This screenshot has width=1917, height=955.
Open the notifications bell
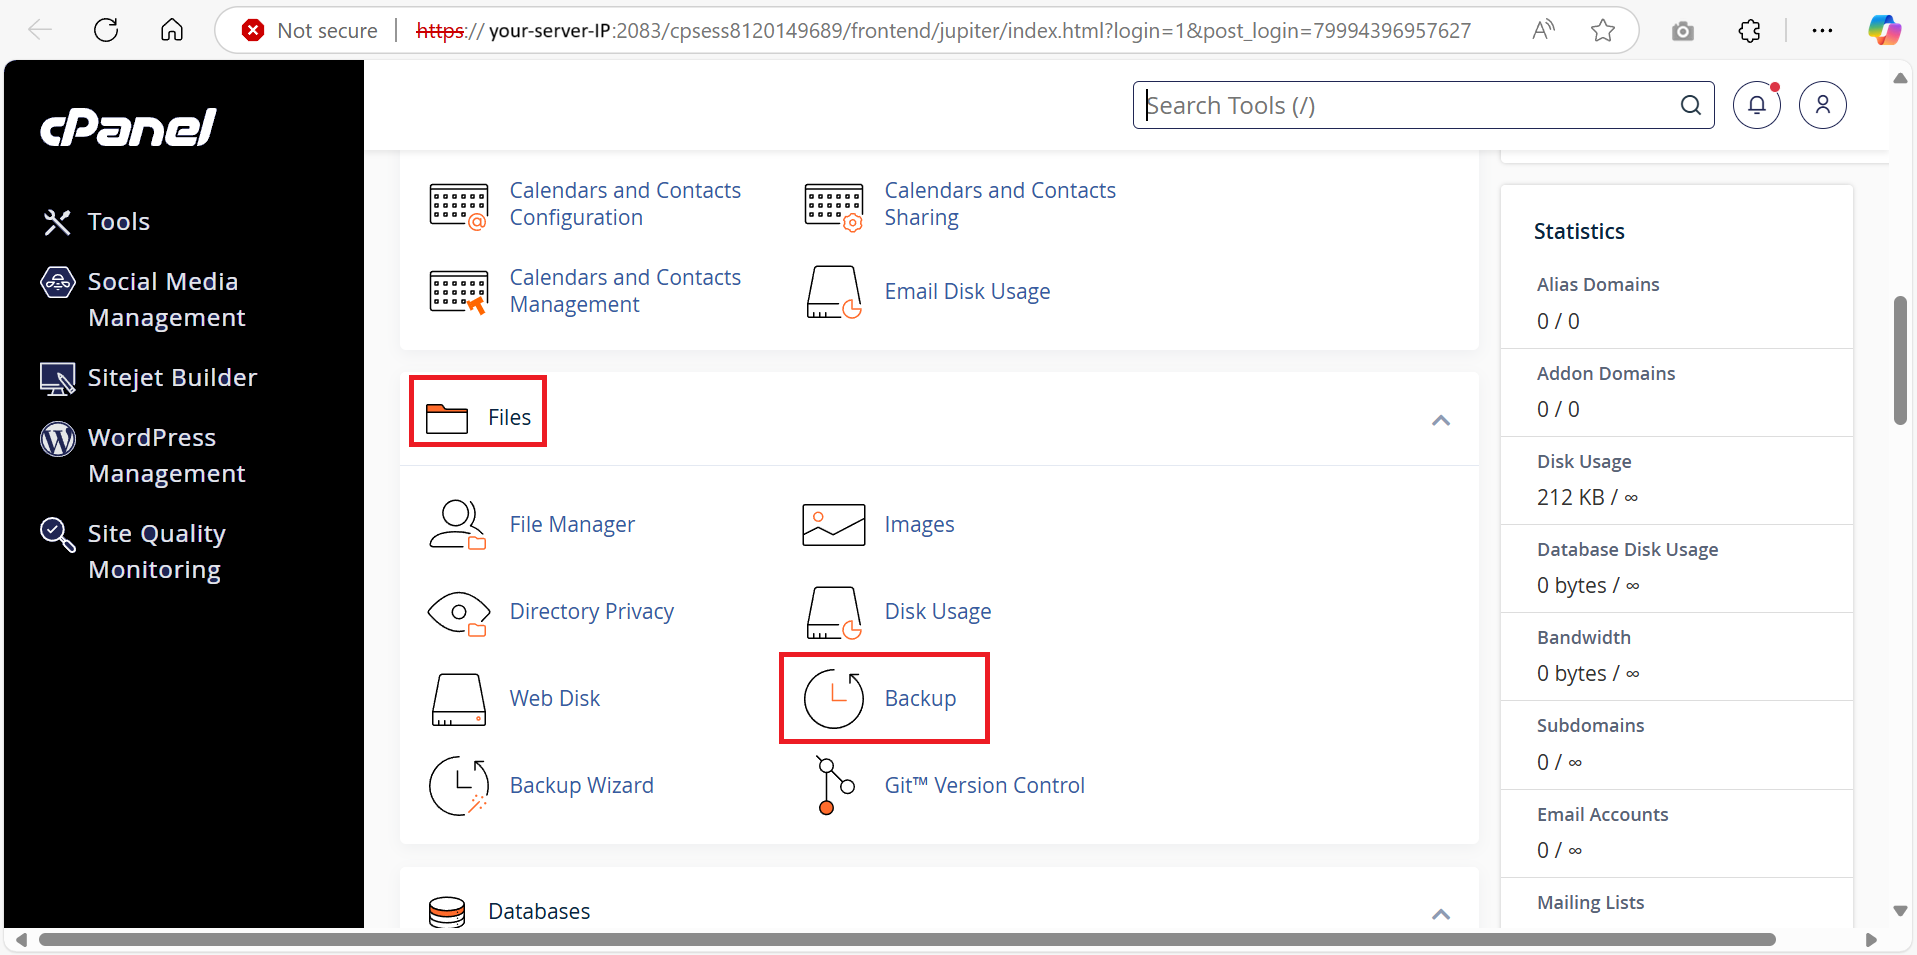click(1757, 105)
